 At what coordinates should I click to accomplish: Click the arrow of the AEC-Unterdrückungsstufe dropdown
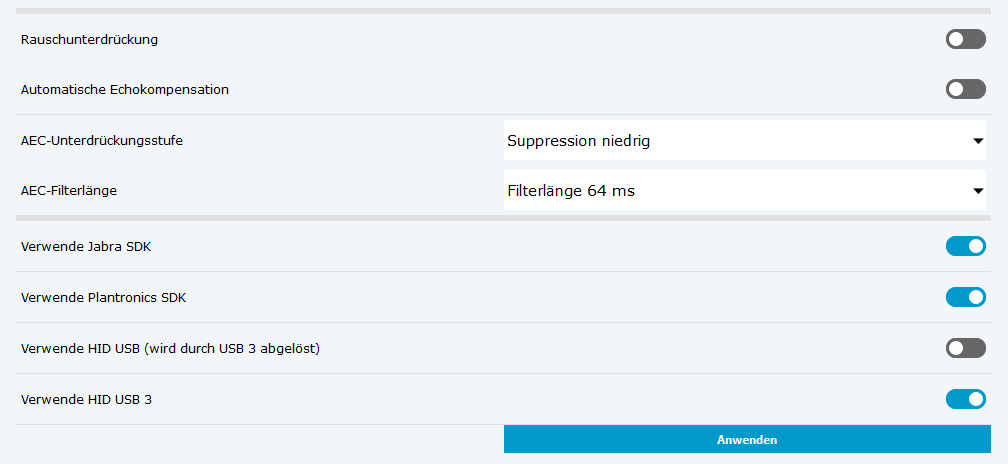coord(978,141)
